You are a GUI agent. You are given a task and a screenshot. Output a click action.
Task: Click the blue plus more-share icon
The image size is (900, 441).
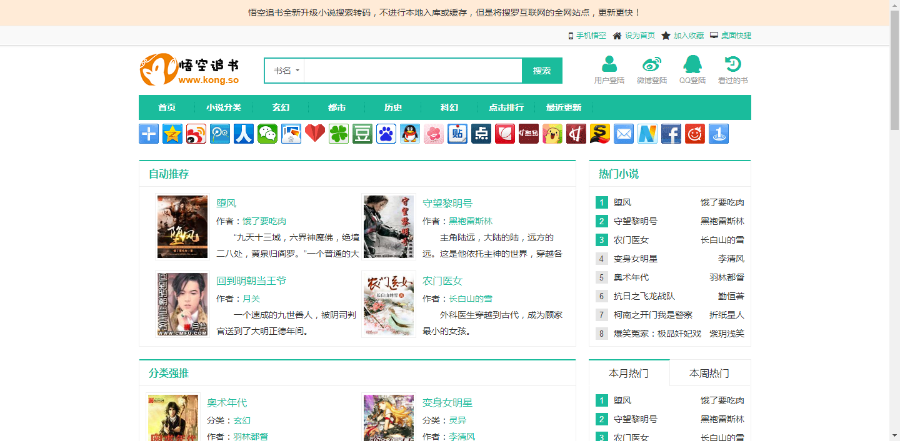click(149, 134)
